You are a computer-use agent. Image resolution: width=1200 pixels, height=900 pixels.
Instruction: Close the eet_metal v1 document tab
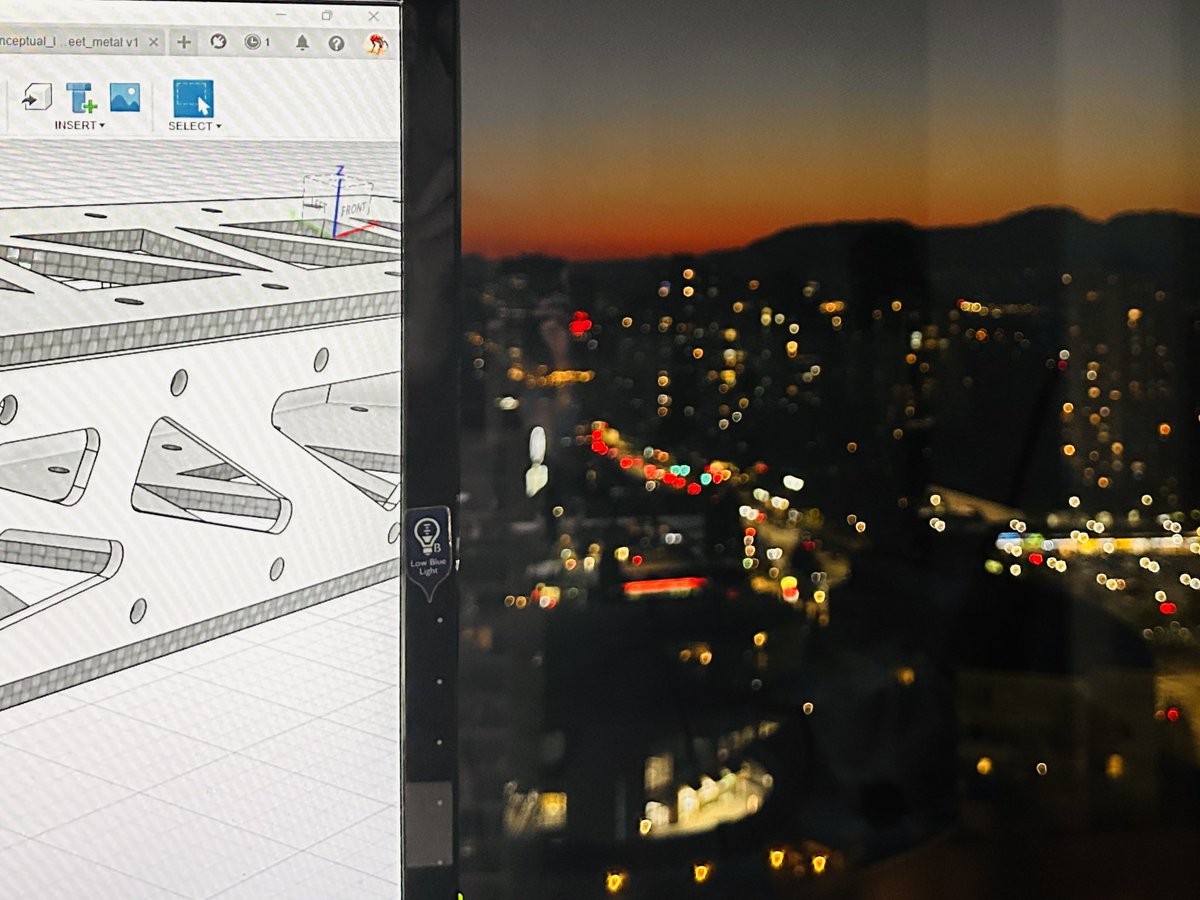point(154,42)
